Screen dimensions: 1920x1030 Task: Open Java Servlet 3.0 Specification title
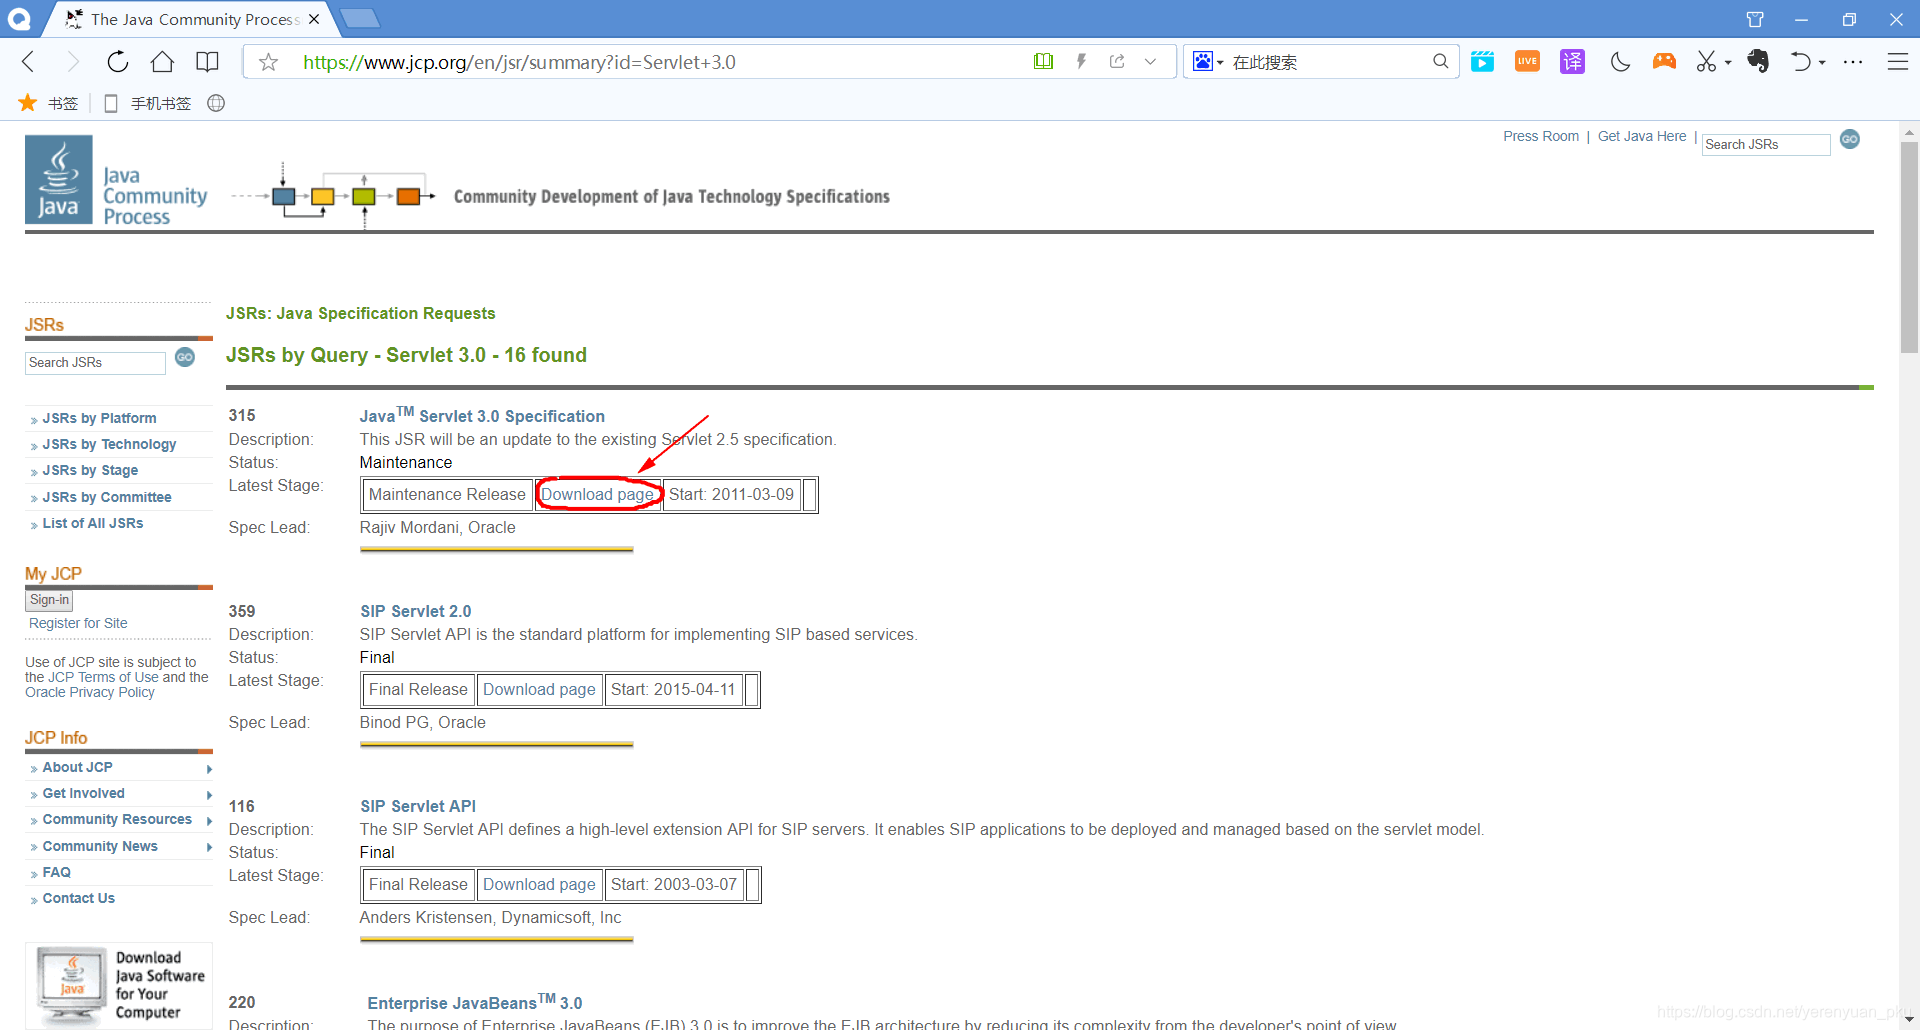tap(482, 415)
